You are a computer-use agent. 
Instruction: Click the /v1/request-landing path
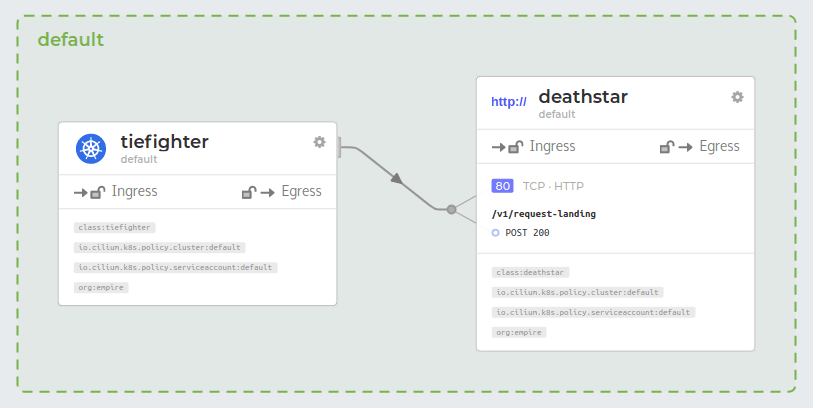(x=544, y=214)
